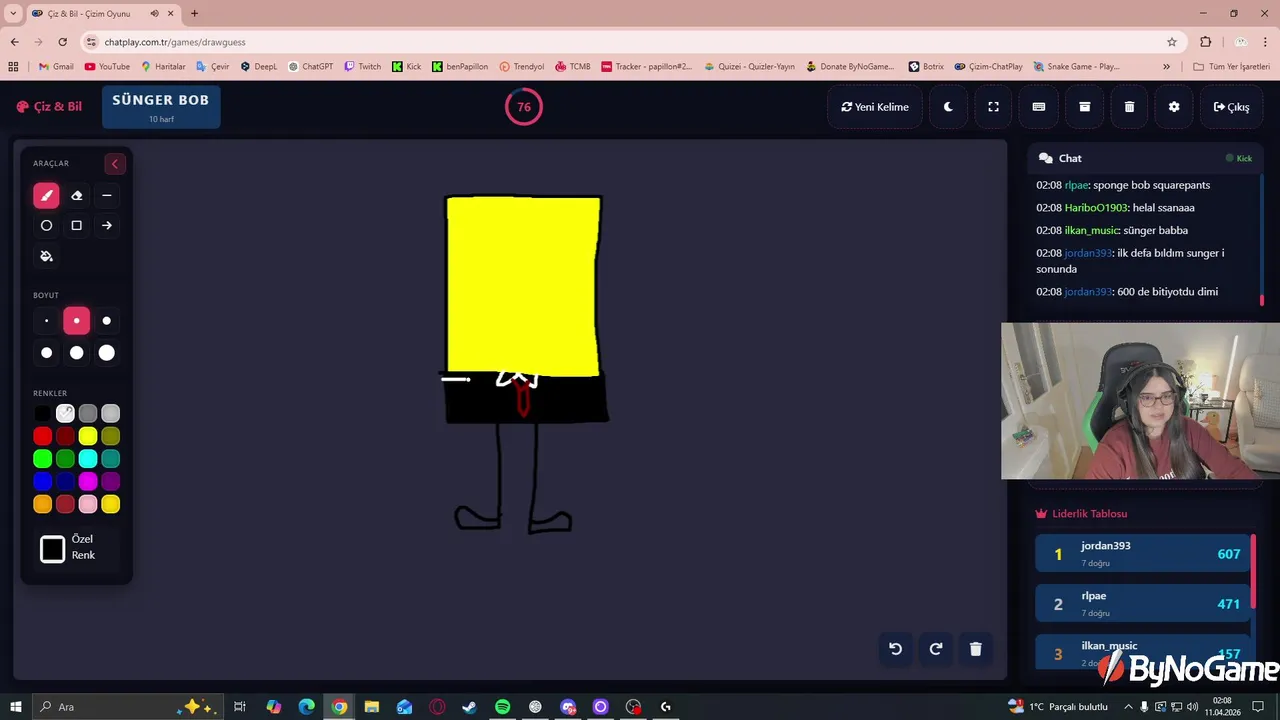Viewport: 1280px width, 720px height.
Task: Open the keyboard icon button
Action: point(1039,107)
